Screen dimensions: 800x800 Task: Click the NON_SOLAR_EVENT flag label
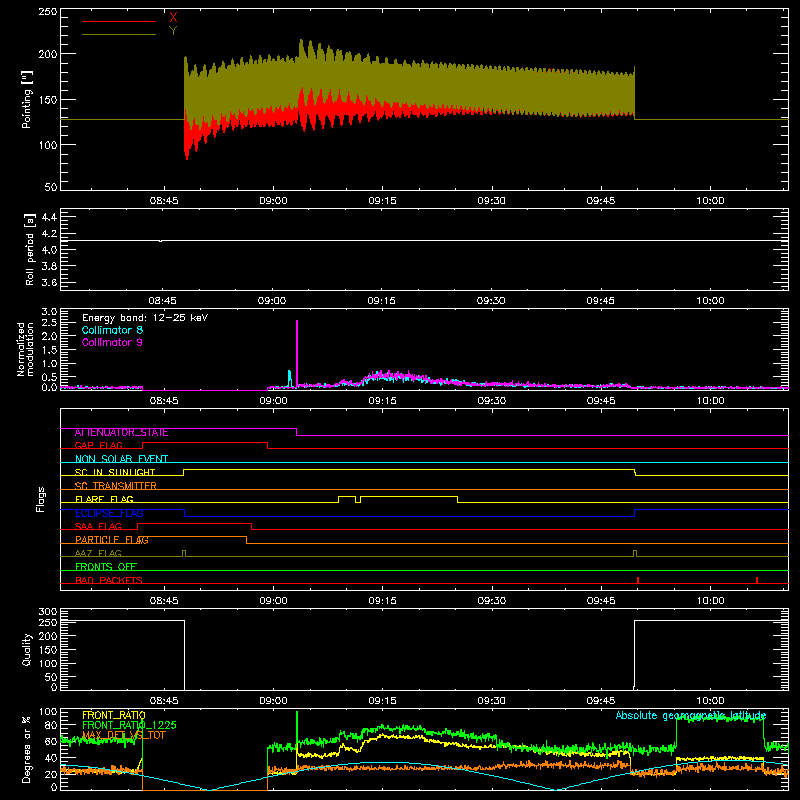point(121,459)
